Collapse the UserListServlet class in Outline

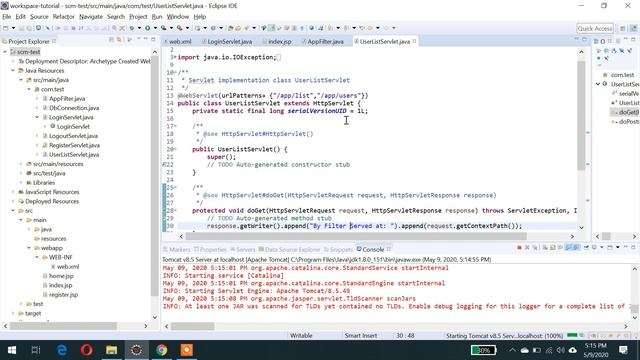598,84
